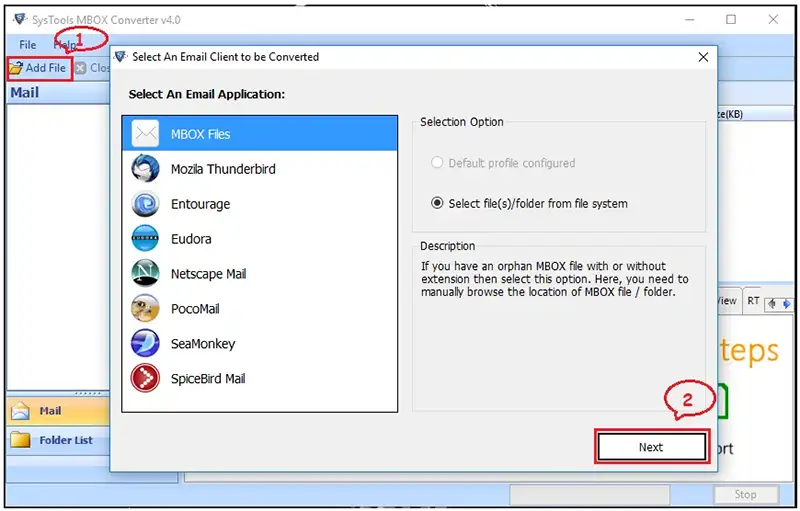Select Default profile configured radio option

437,163
